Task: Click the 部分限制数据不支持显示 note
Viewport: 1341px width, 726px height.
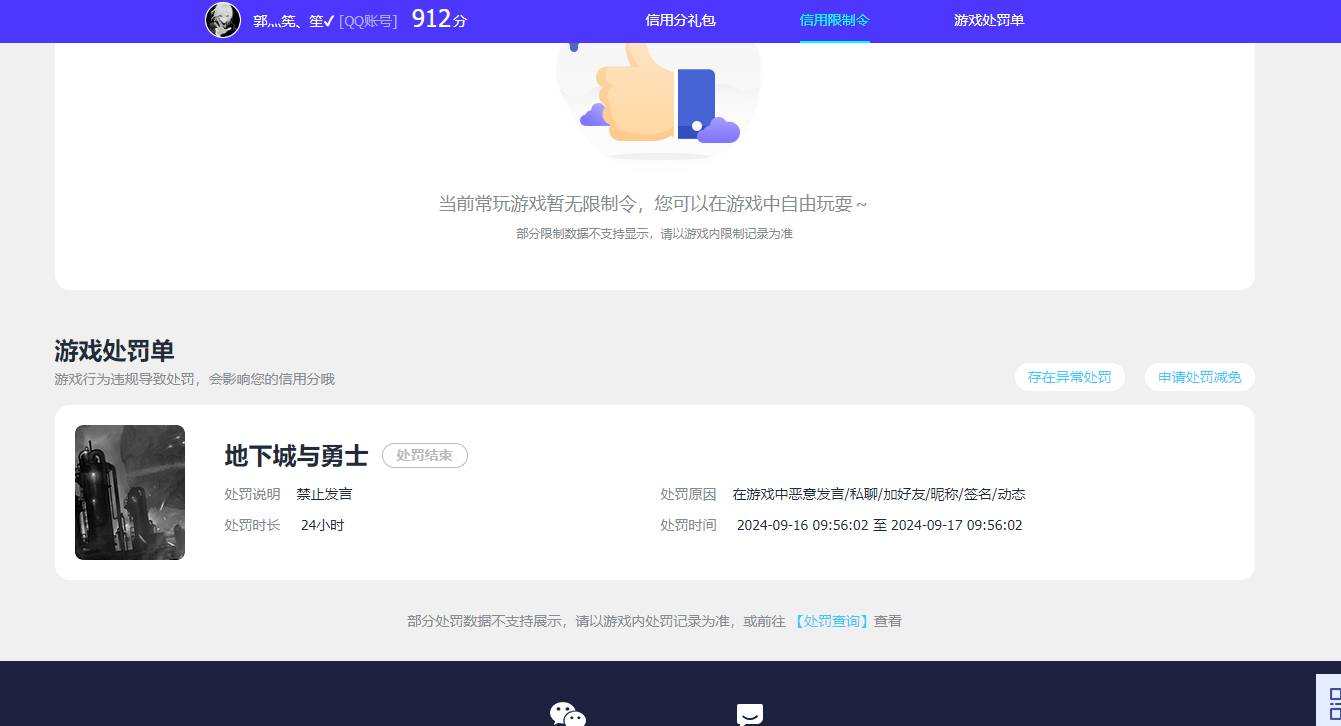Action: coord(654,234)
